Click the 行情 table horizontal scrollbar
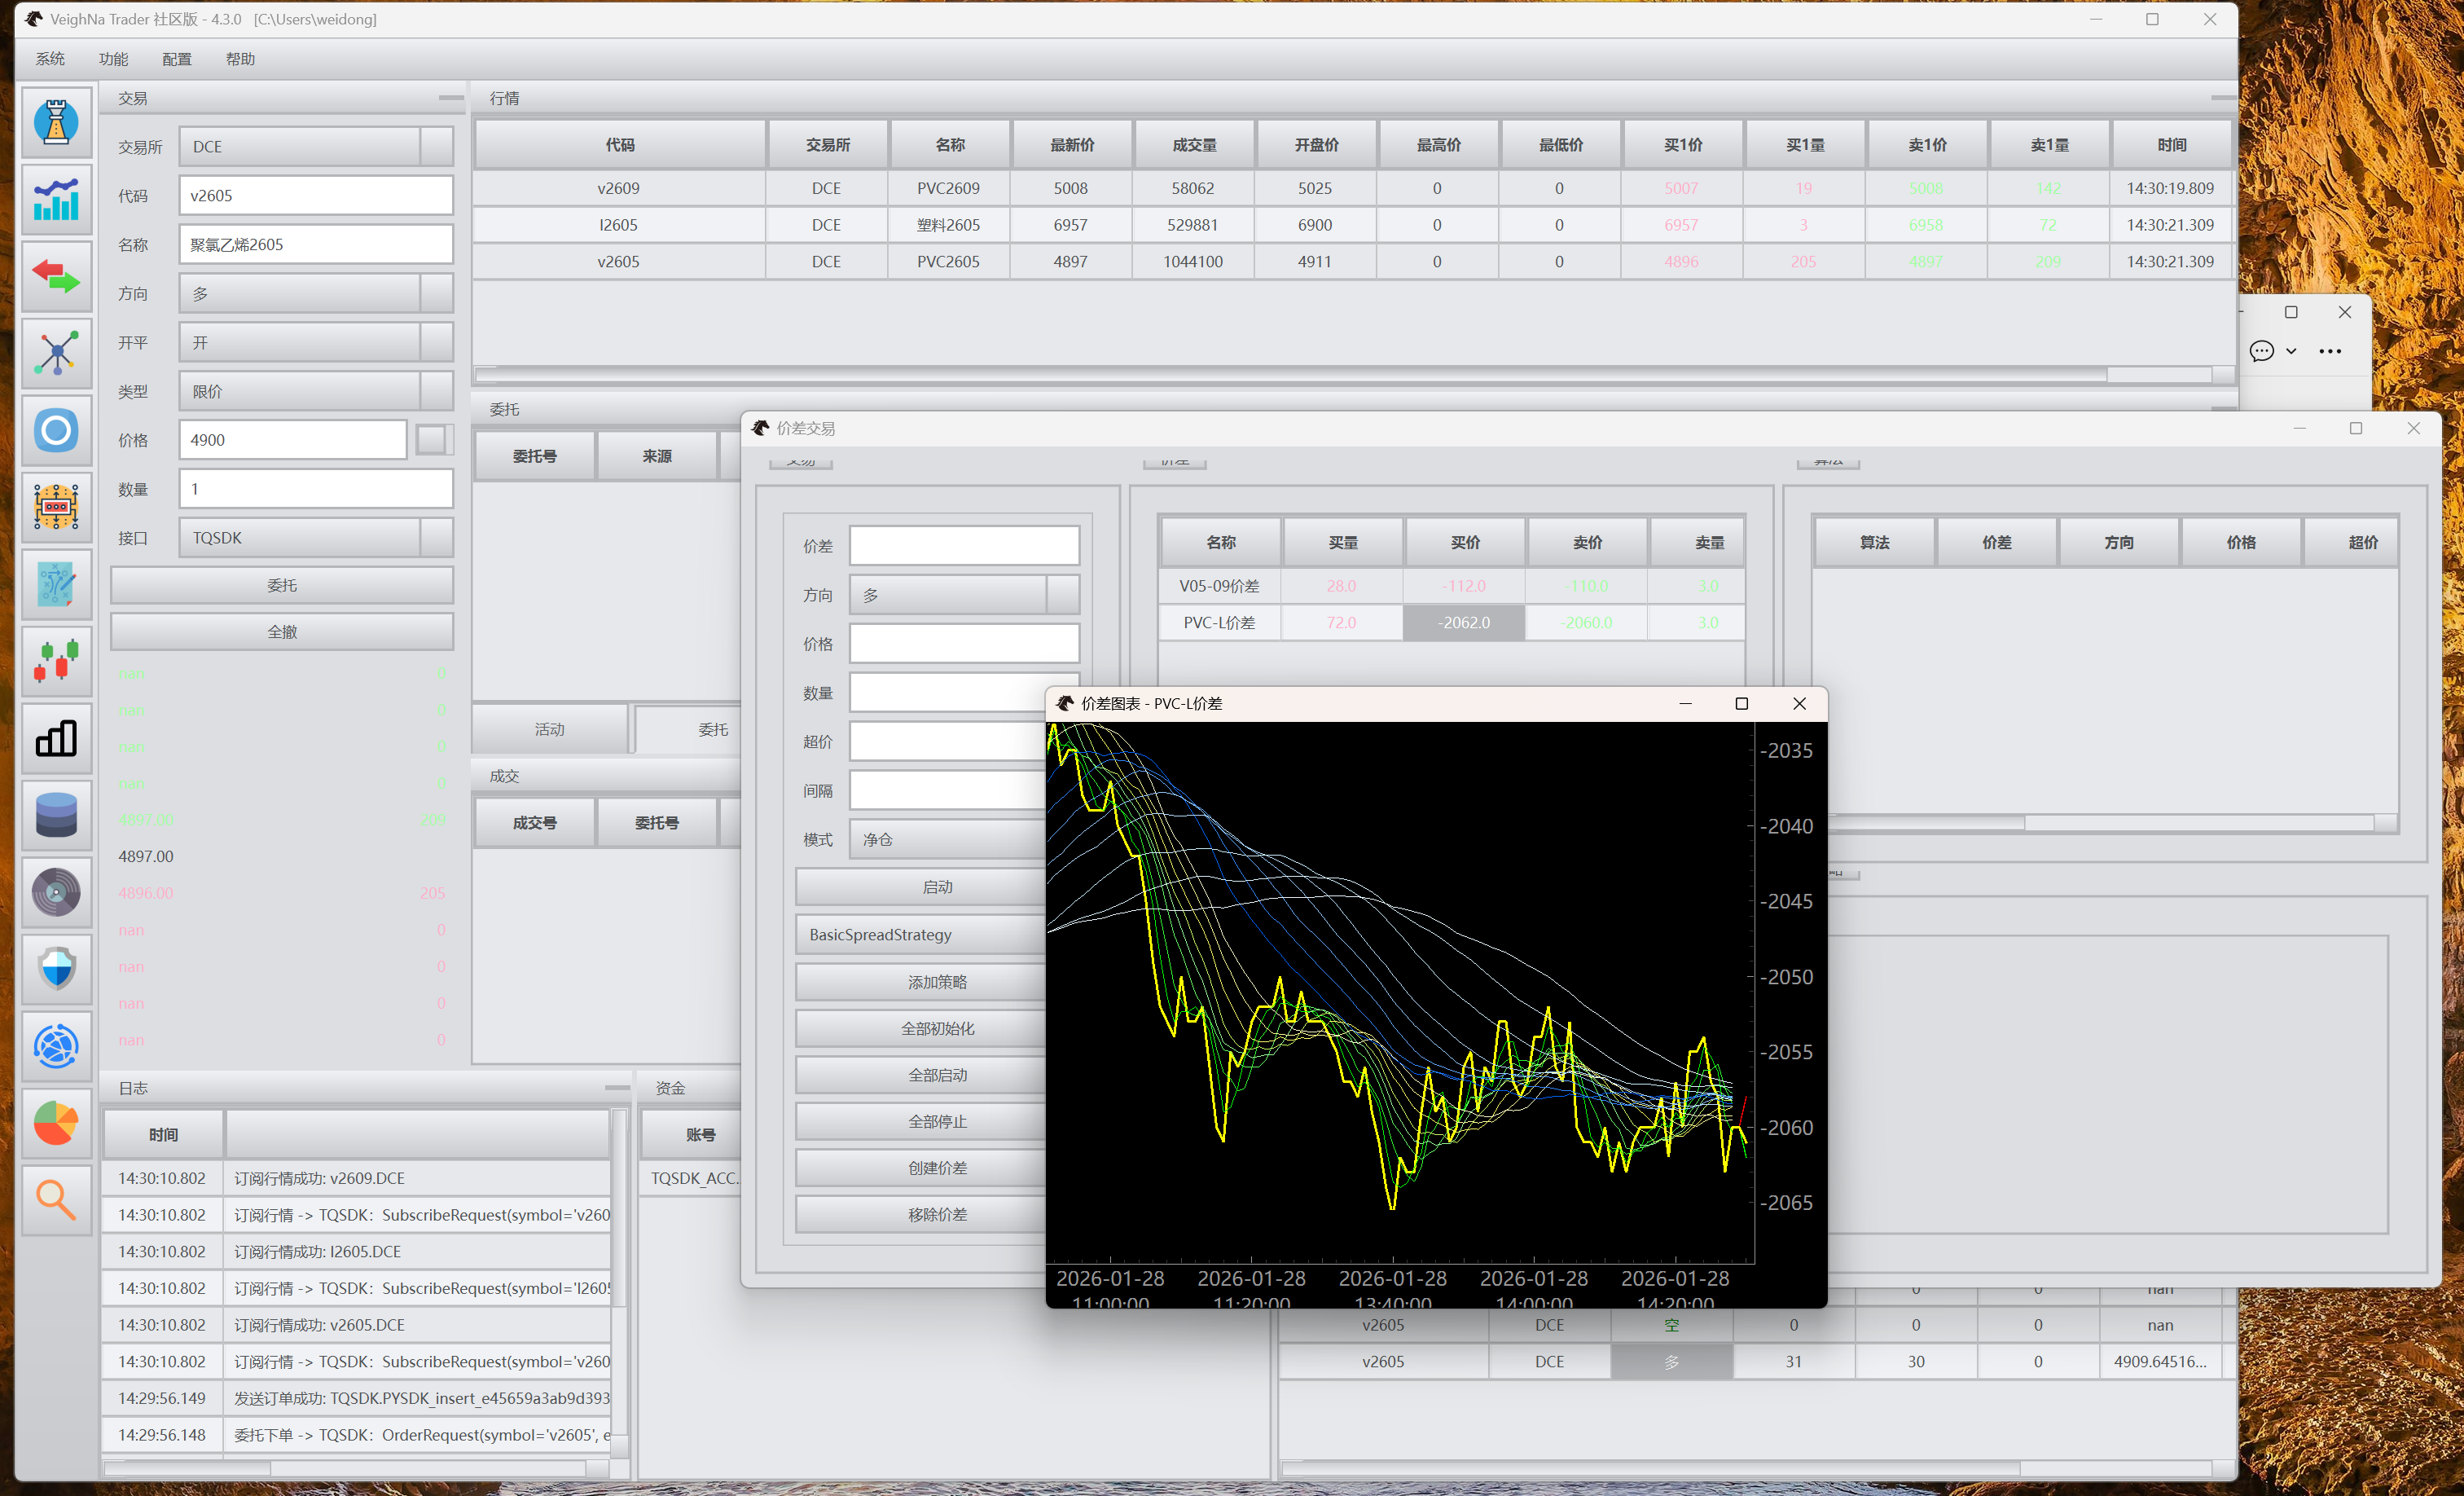The height and width of the screenshot is (1496, 2464). pos(1290,374)
